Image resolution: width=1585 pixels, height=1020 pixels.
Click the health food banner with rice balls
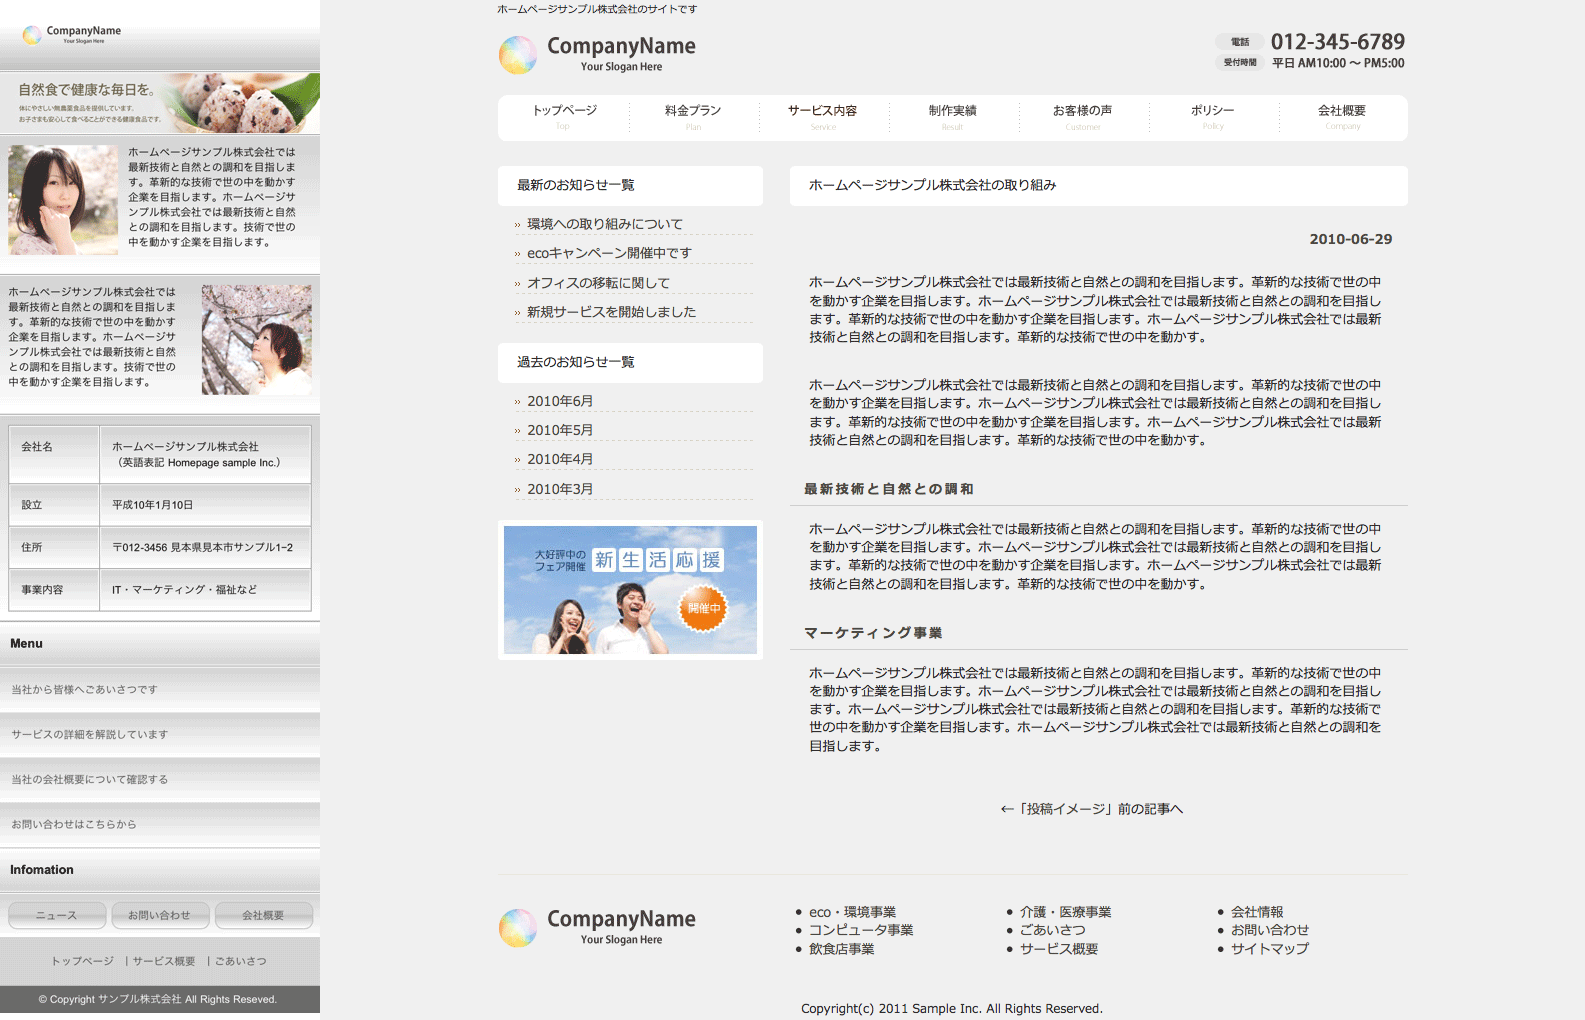tap(160, 103)
